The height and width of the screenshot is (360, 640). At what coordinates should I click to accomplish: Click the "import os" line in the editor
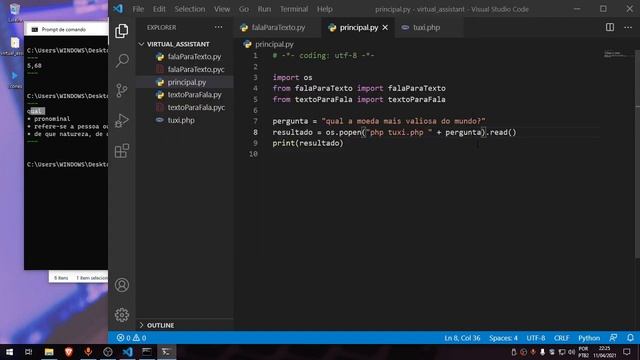[x=292, y=78]
